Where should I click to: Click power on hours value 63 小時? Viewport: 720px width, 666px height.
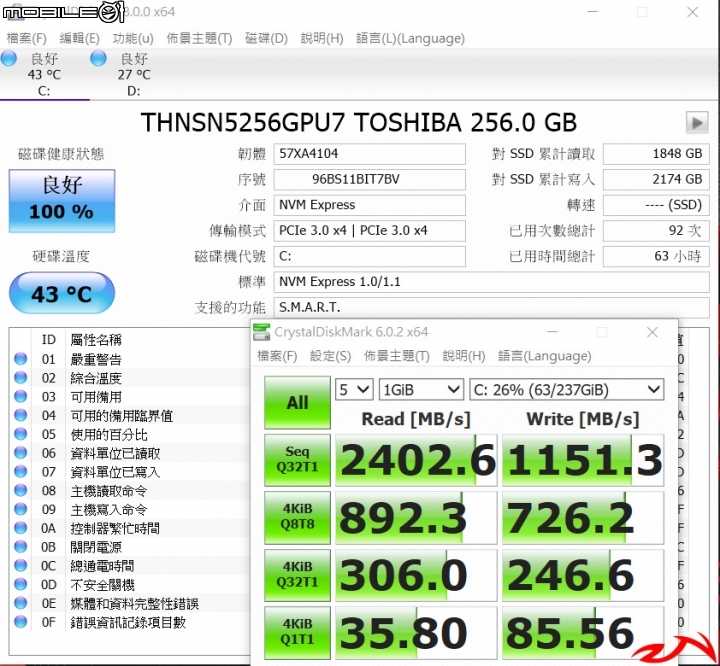pos(656,256)
